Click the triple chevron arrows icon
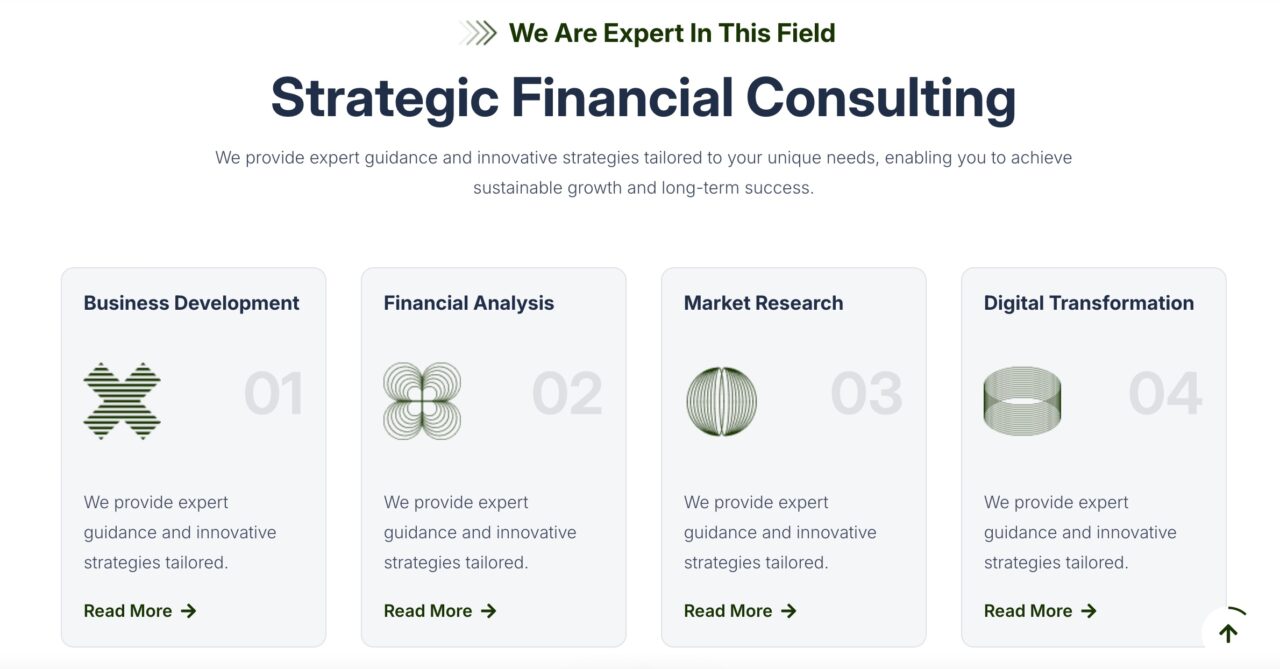1280x669 pixels. 478,33
